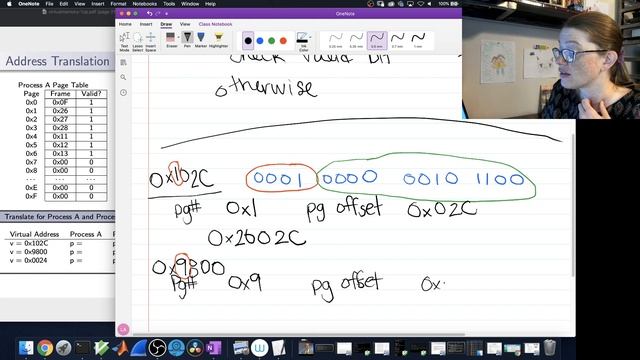Viewport: 640px width, 360px height.
Task: Set pen thickness to 0.25 mm
Action: tap(336, 41)
